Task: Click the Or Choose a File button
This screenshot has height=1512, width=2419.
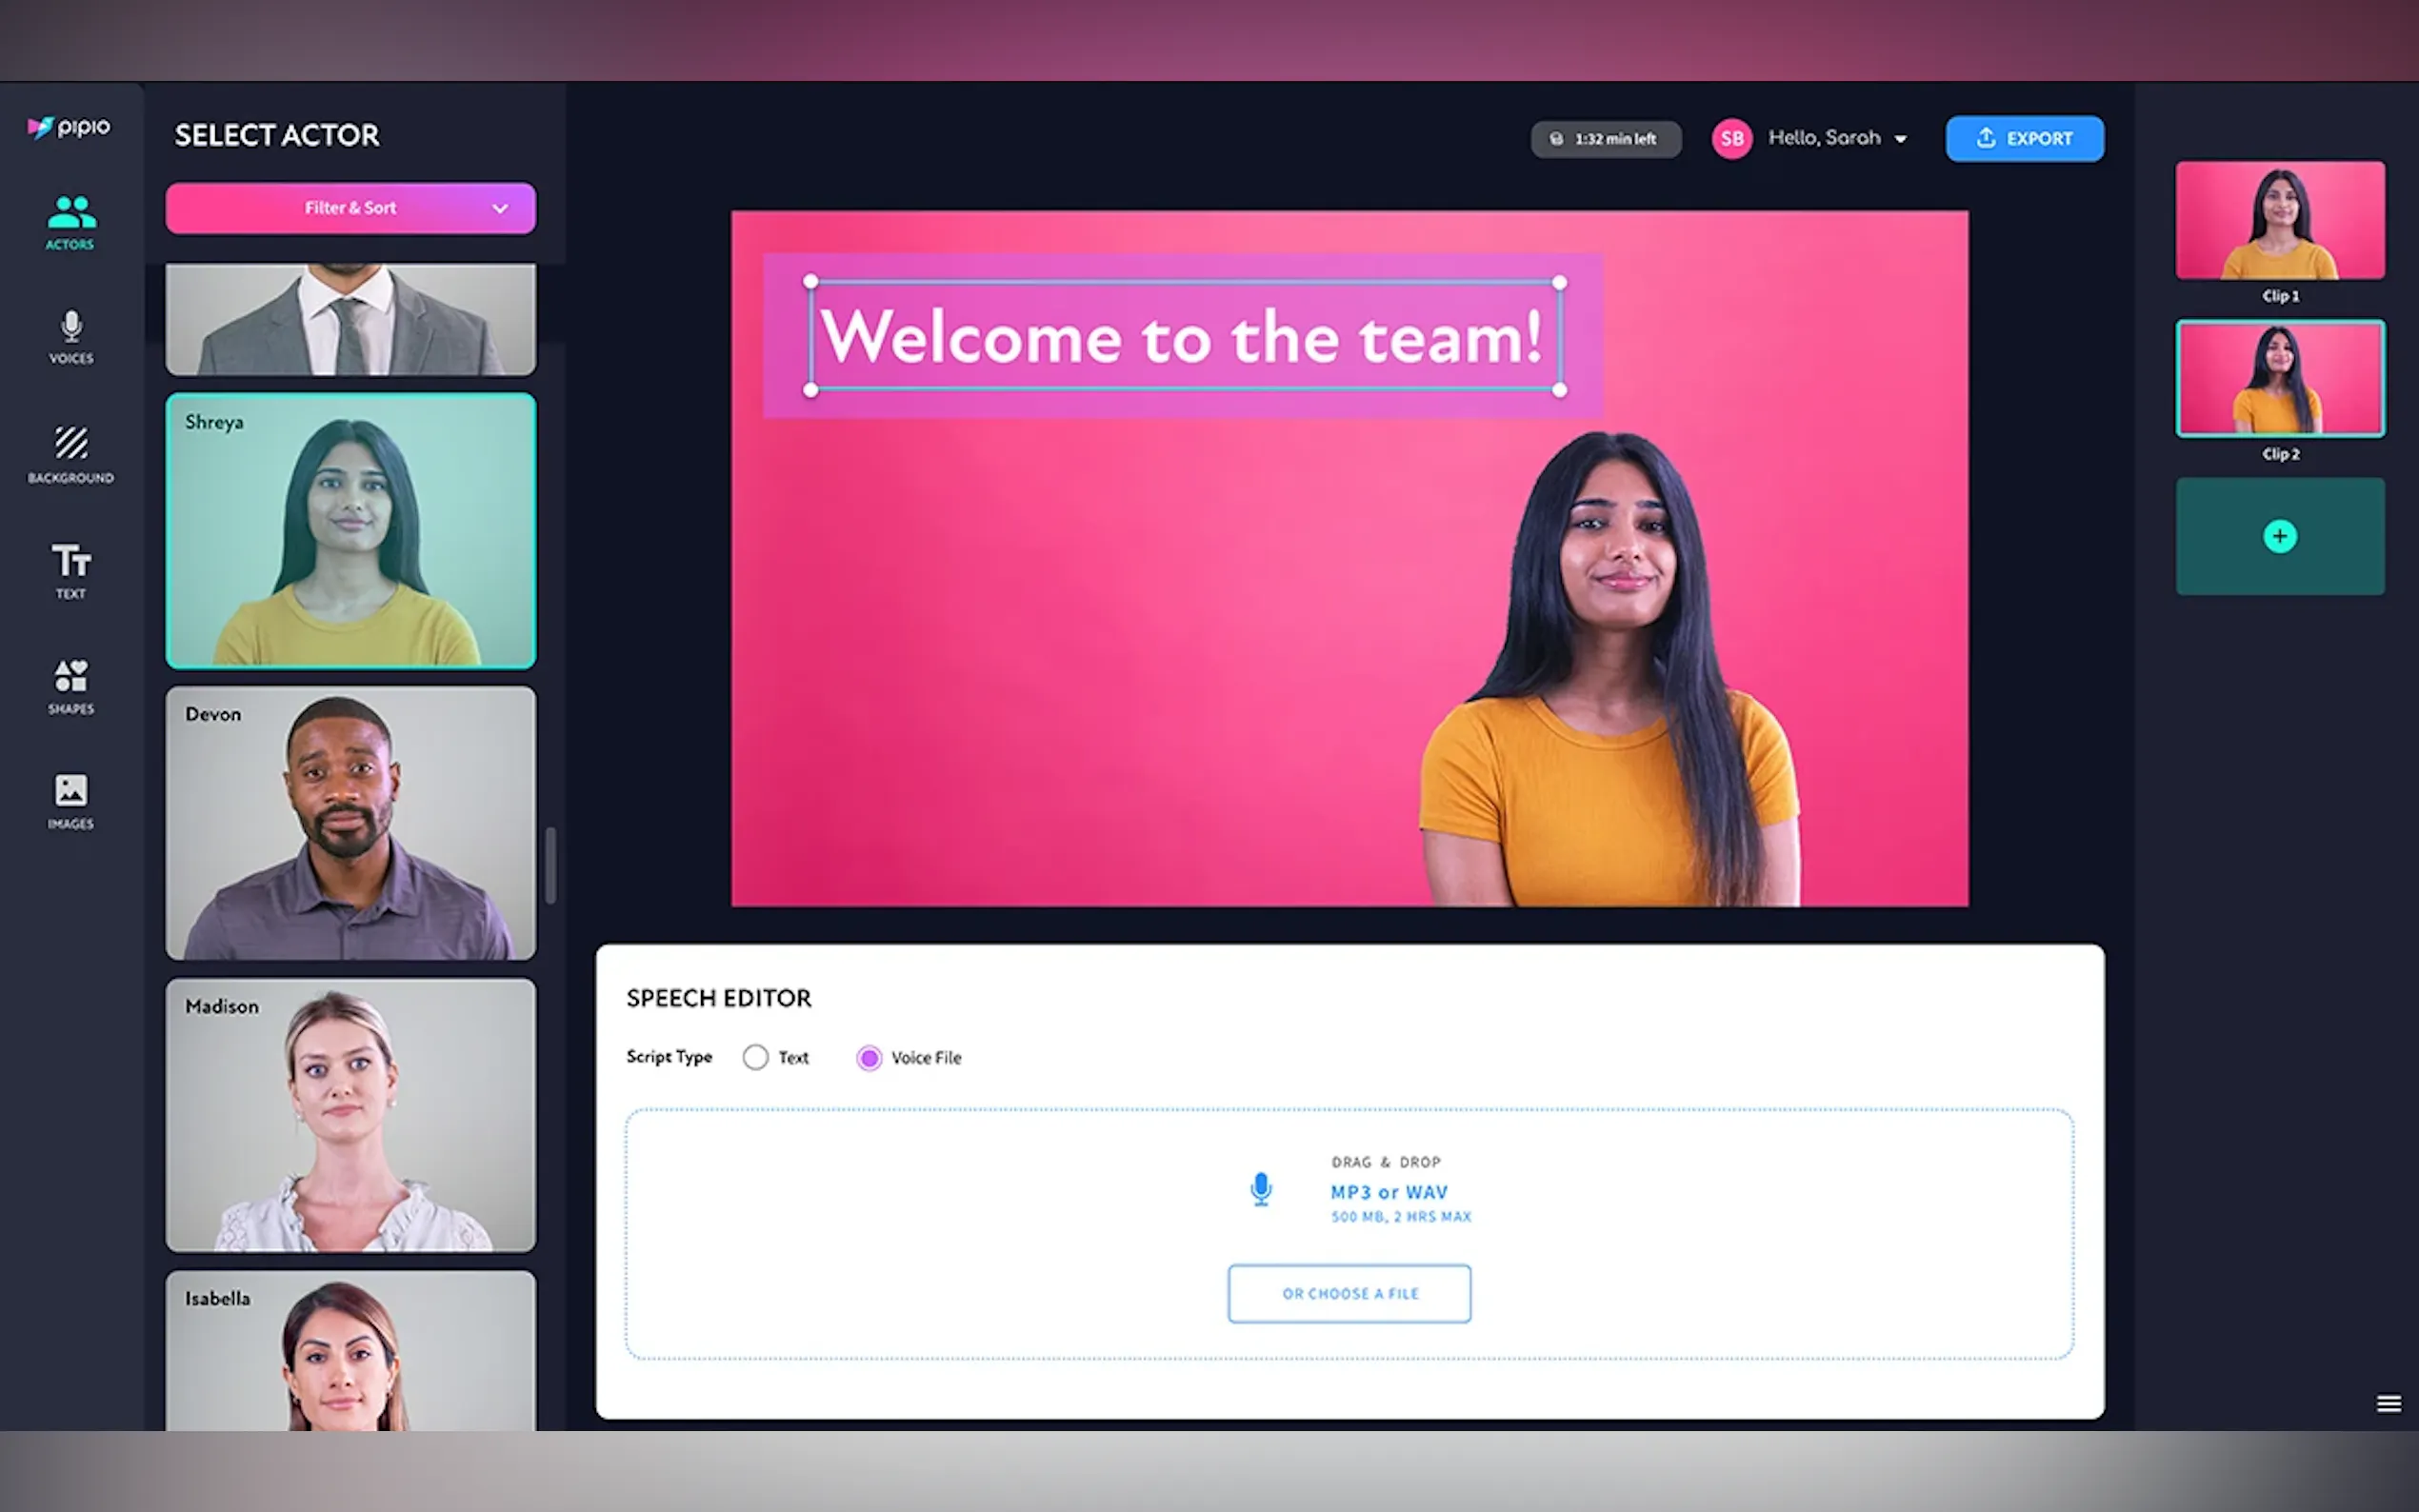Action: pyautogui.click(x=1349, y=1293)
